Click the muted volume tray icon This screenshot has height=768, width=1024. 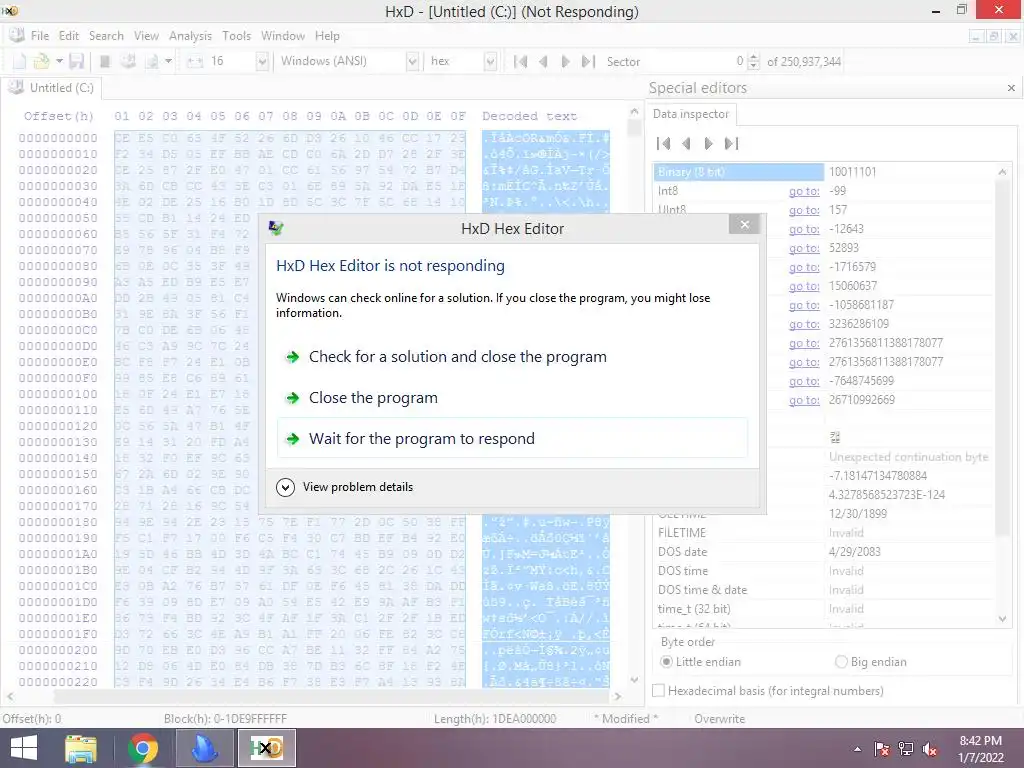click(930, 749)
